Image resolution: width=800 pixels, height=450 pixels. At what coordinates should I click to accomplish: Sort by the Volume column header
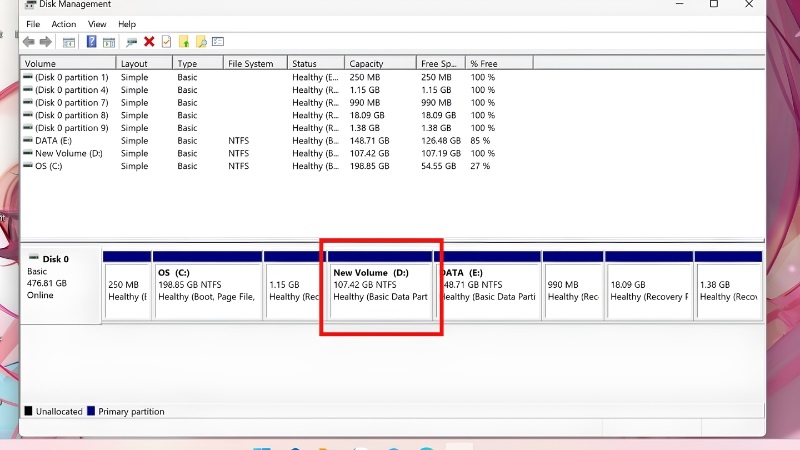coord(68,63)
